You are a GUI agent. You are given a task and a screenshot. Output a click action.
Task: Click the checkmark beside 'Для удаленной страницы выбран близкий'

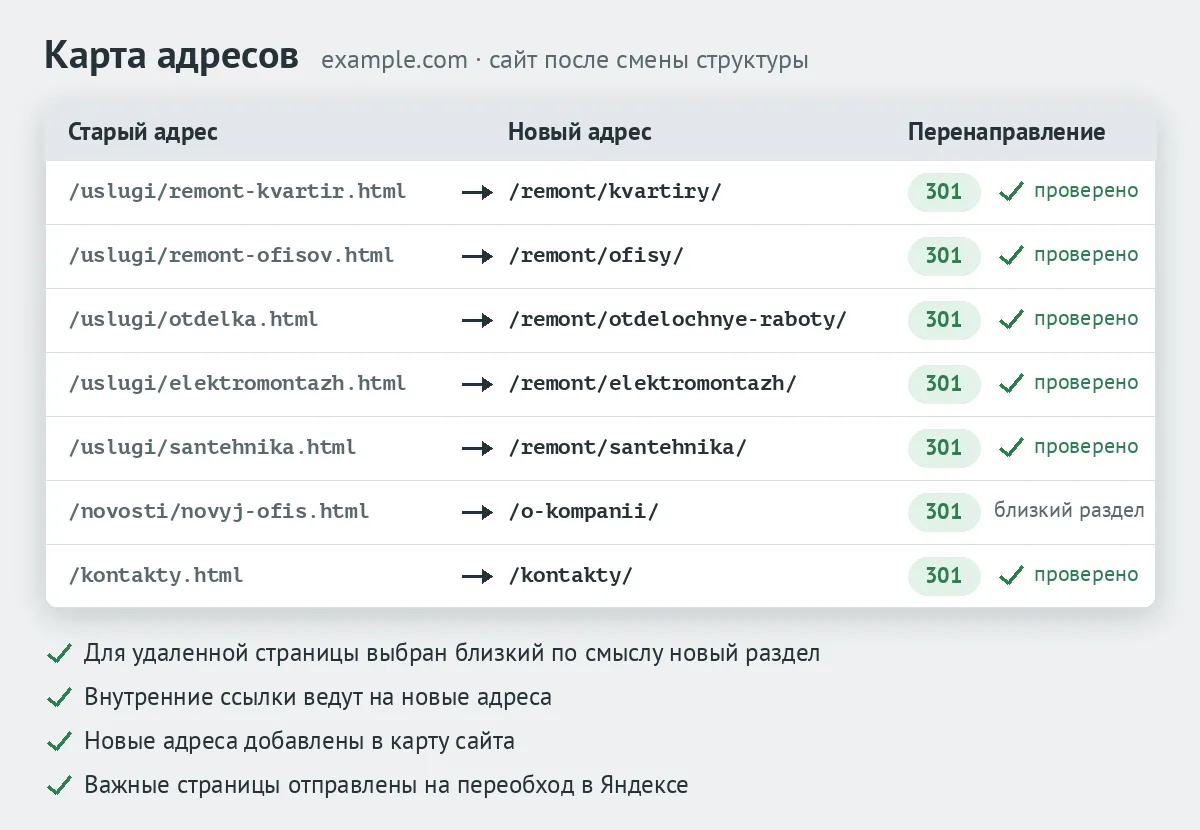[59, 654]
